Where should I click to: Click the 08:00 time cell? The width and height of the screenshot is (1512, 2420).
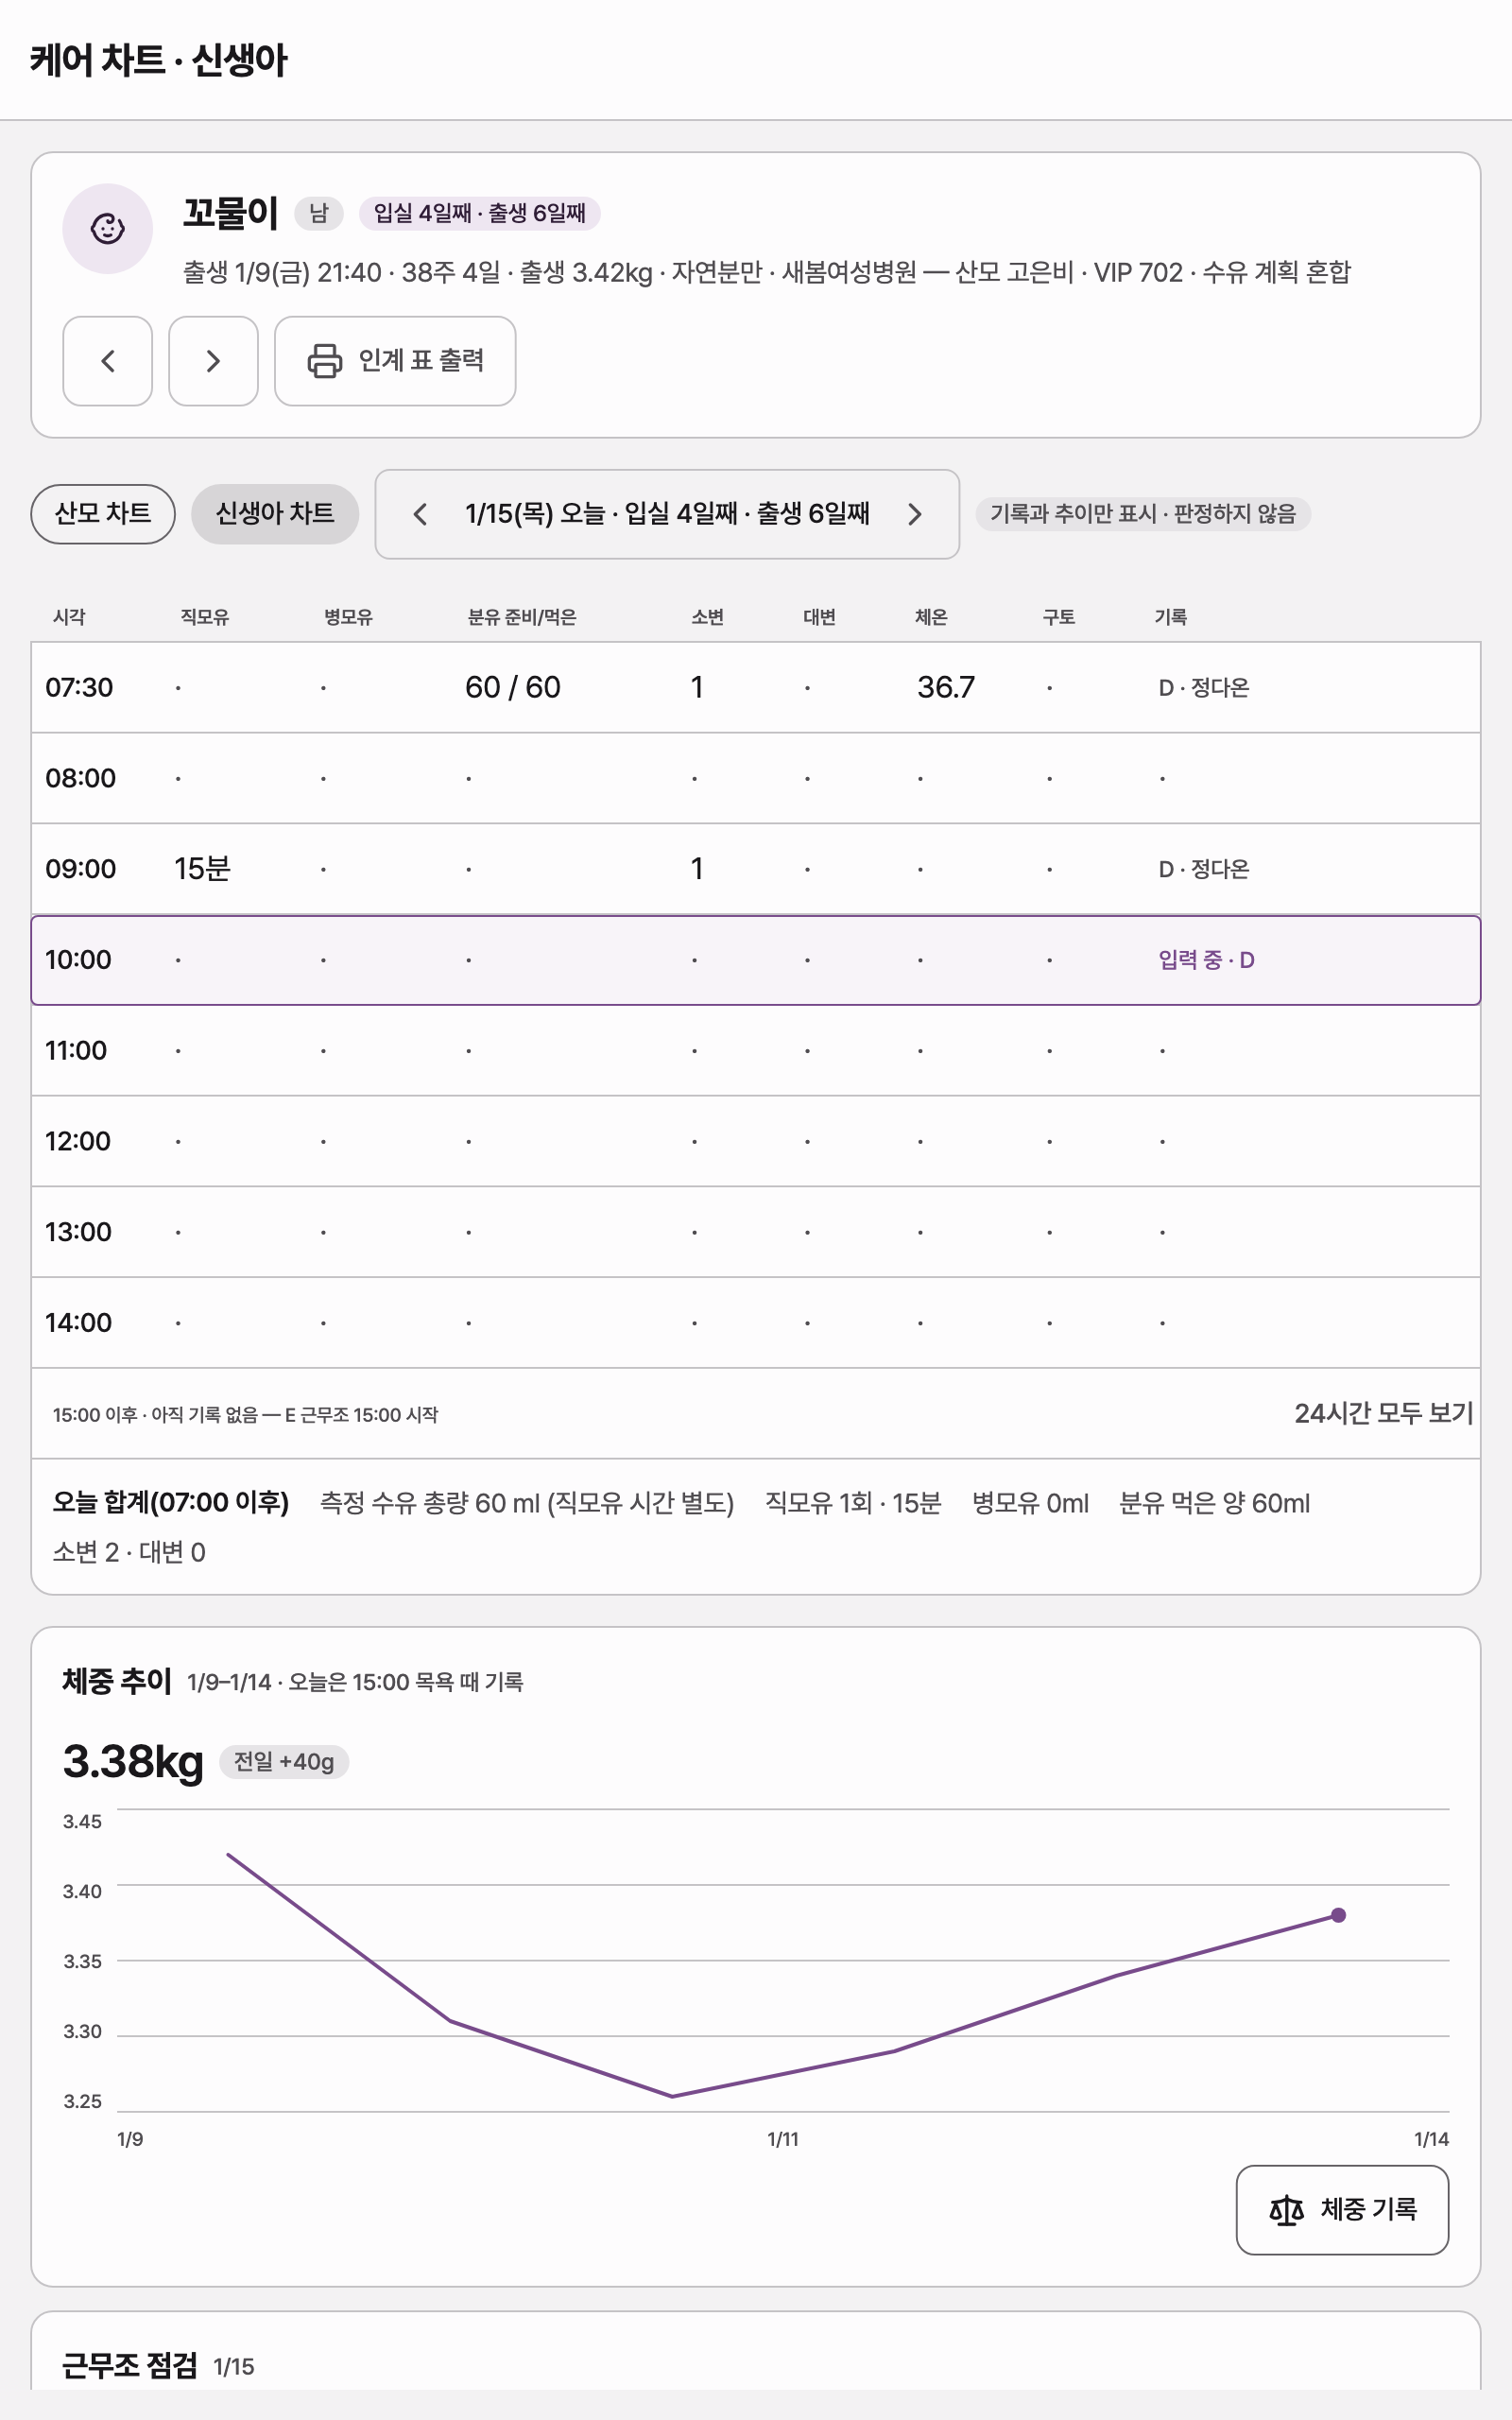pyautogui.click(x=80, y=778)
